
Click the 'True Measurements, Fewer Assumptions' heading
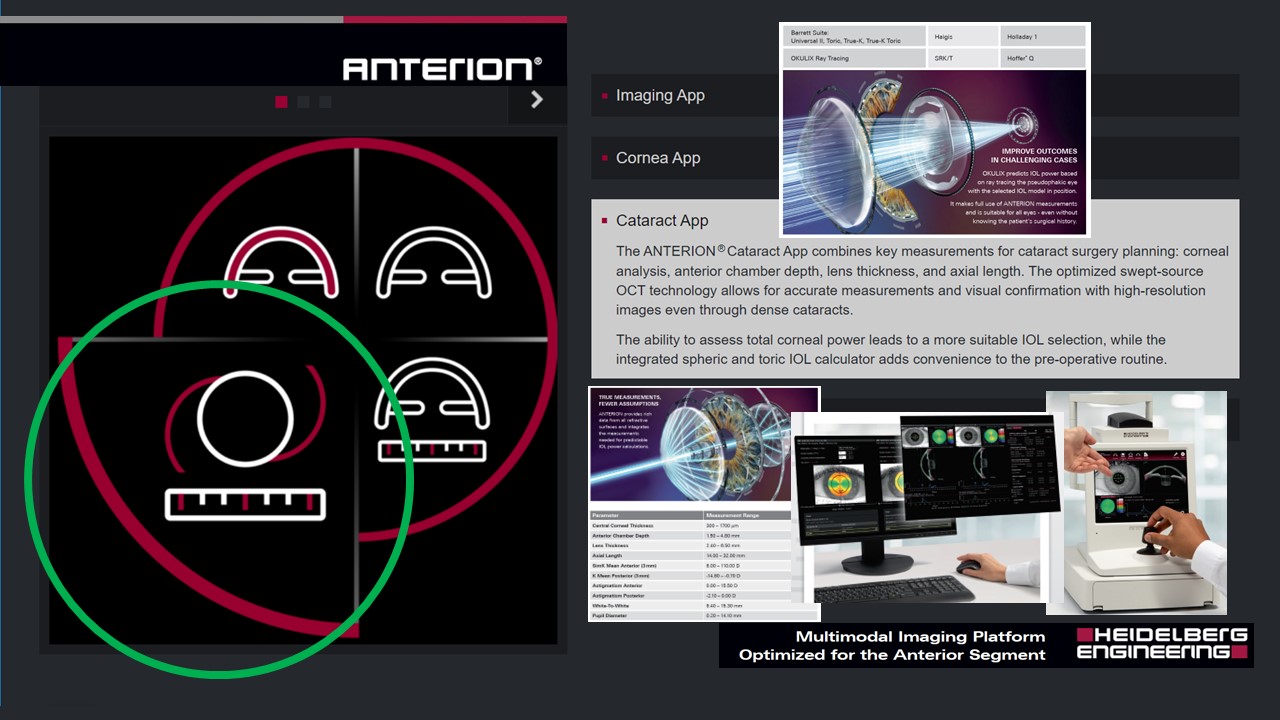628,400
